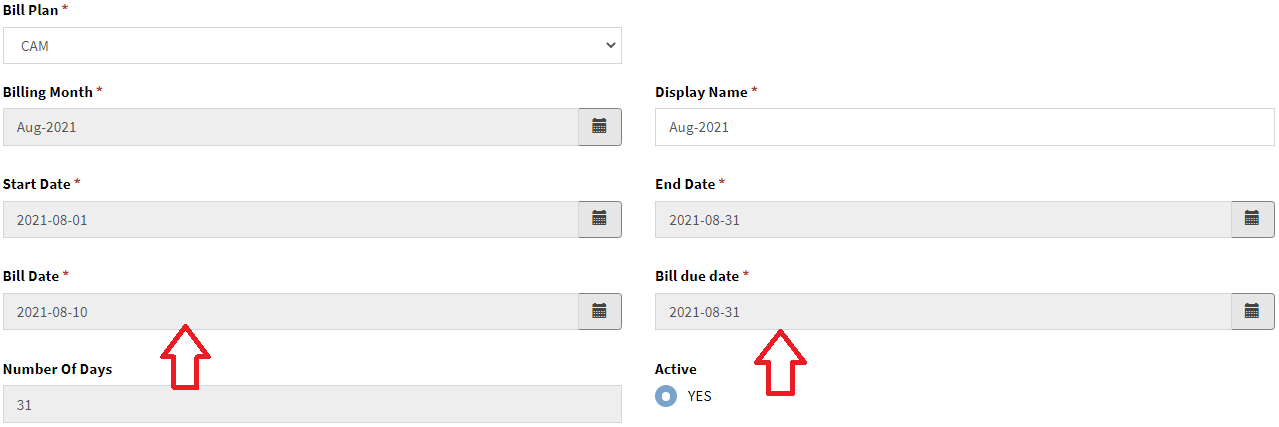The width and height of the screenshot is (1279, 427).
Task: Click the Billing Month field showing Aug-2021
Action: point(290,127)
